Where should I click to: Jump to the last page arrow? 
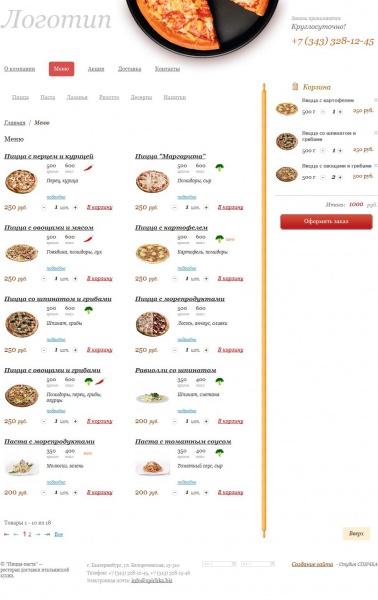pyautogui.click(x=47, y=534)
